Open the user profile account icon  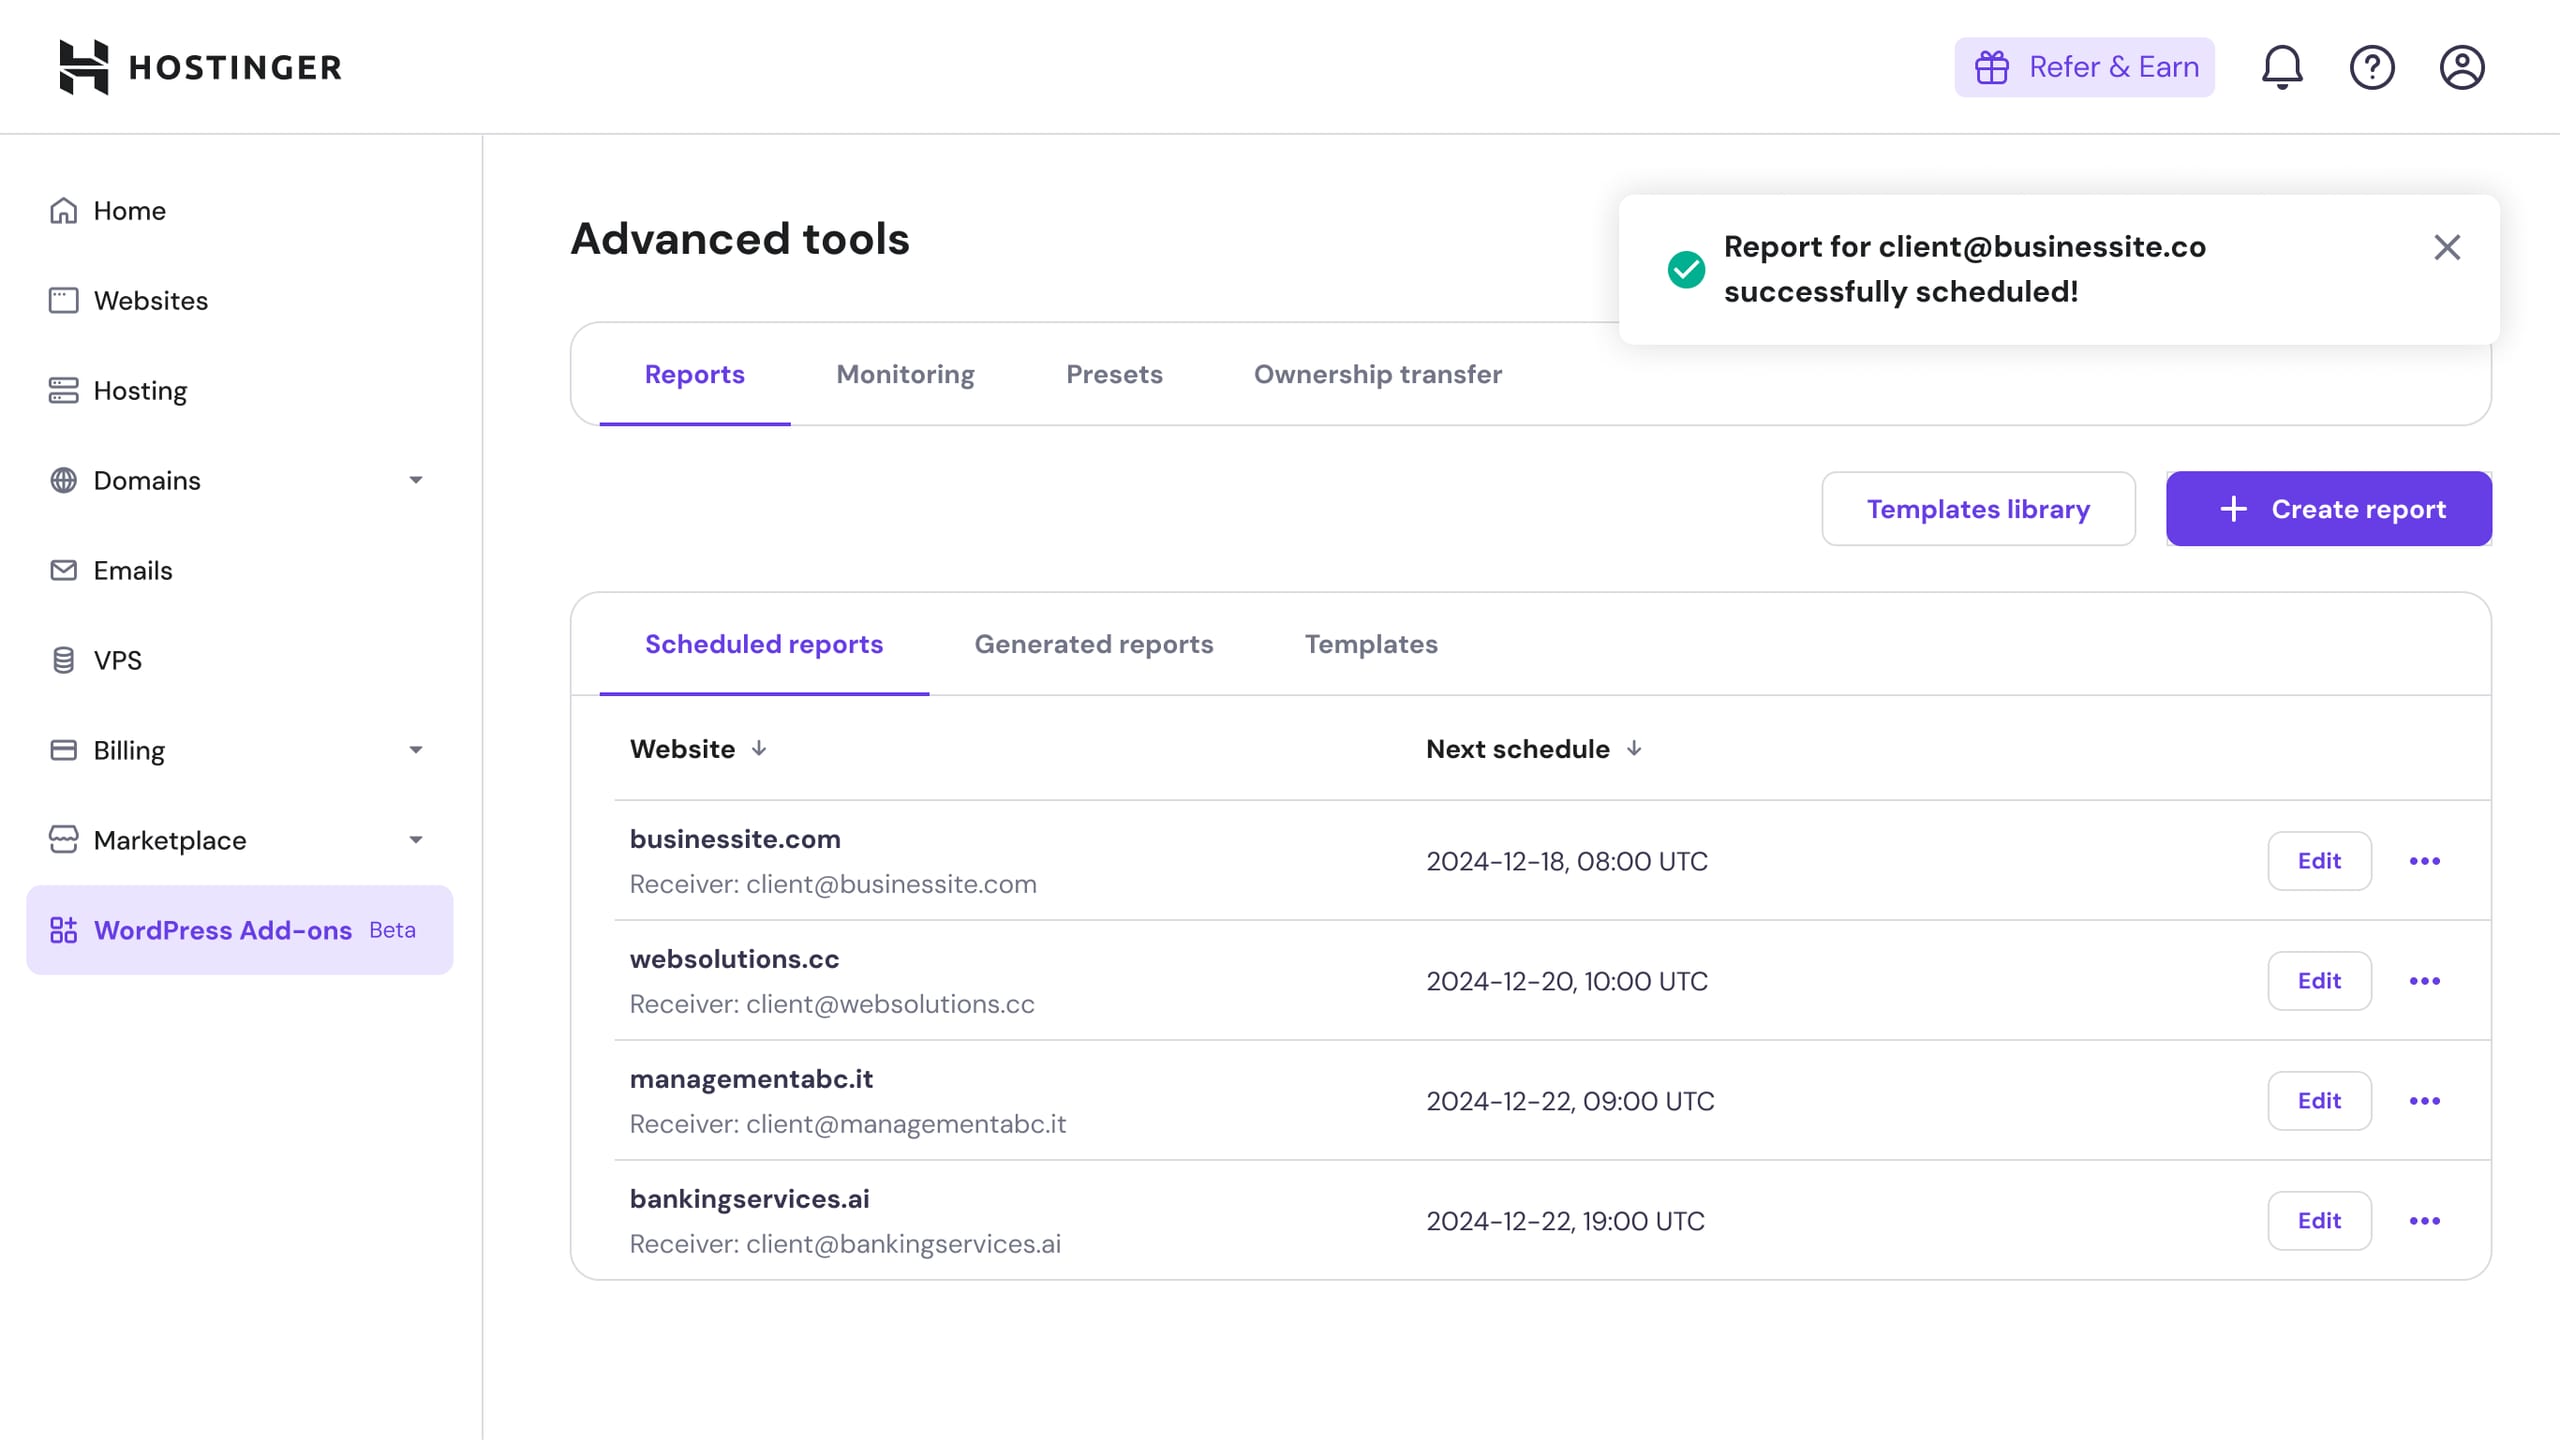tap(2462, 67)
